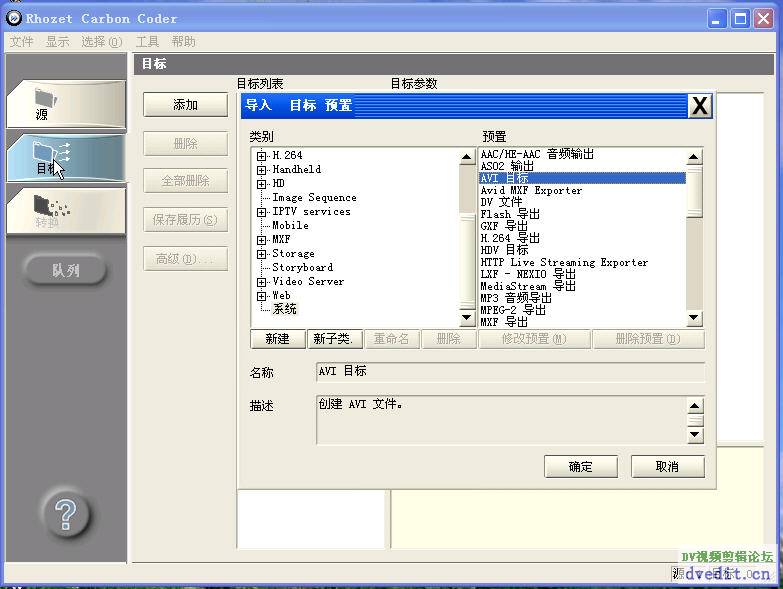Viewport: 783px width, 589px height.
Task: Click description box scroll down arrow
Action: tap(695, 435)
